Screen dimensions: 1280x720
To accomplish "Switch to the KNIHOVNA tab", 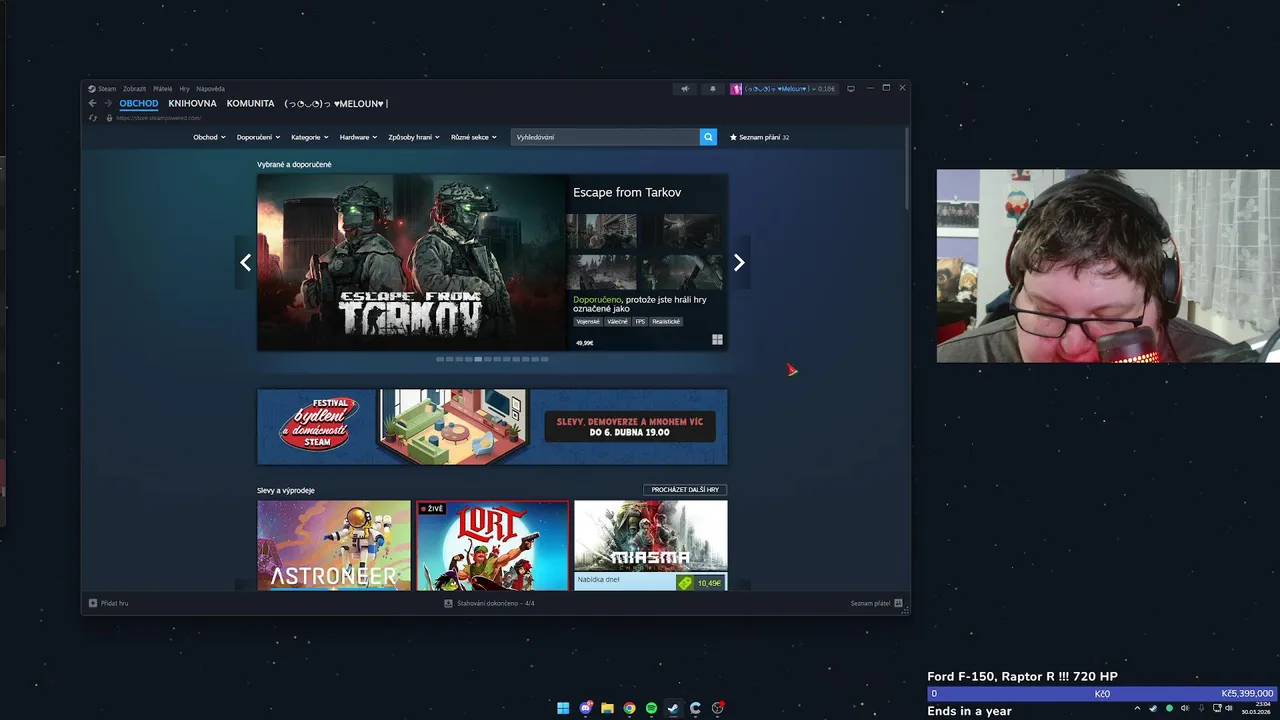I will click(x=192, y=103).
